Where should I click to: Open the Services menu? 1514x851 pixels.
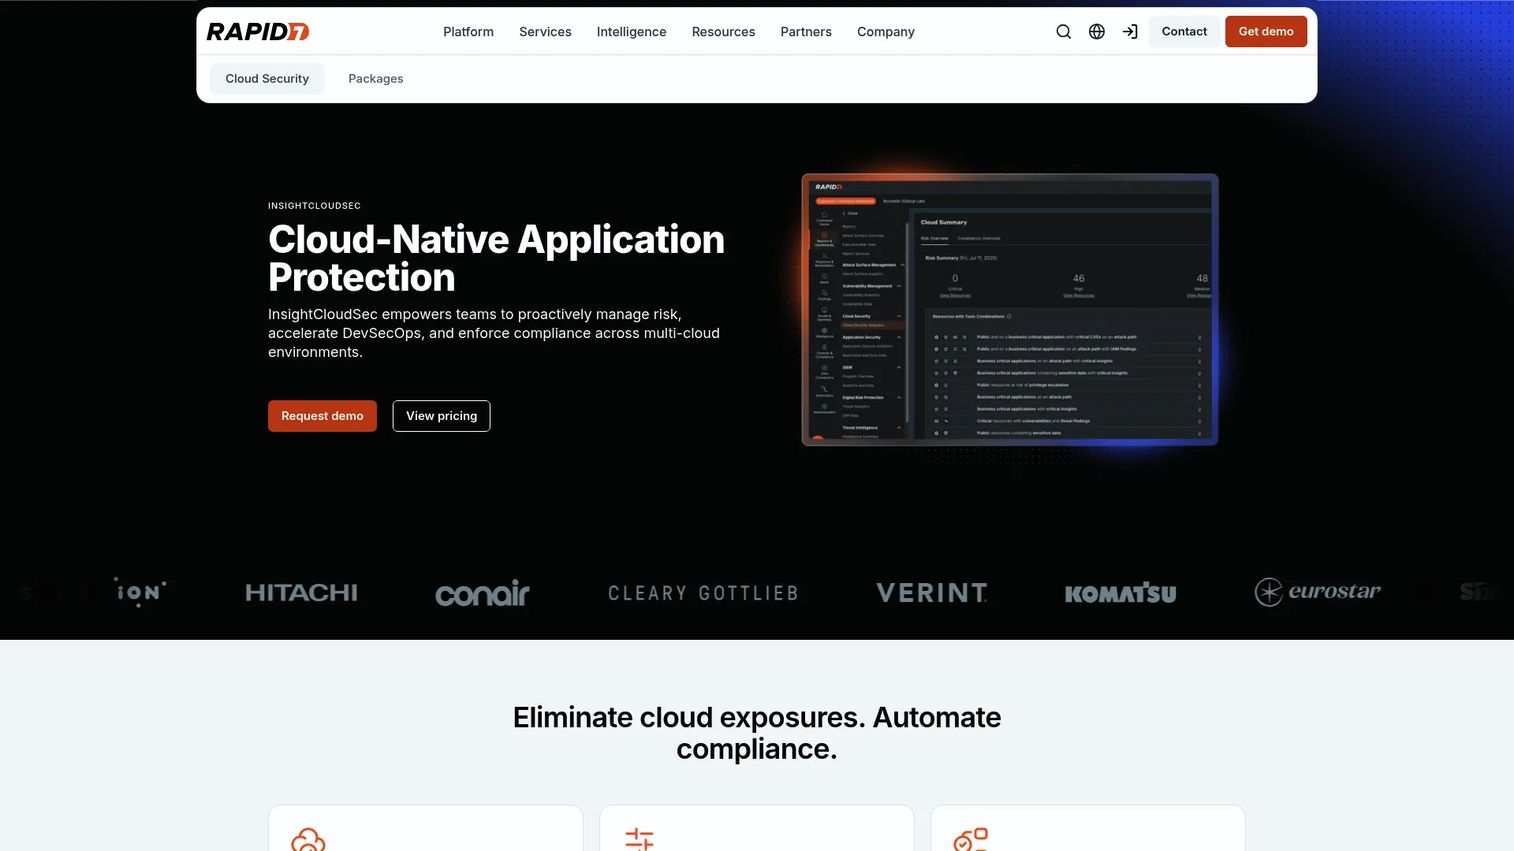coord(545,31)
